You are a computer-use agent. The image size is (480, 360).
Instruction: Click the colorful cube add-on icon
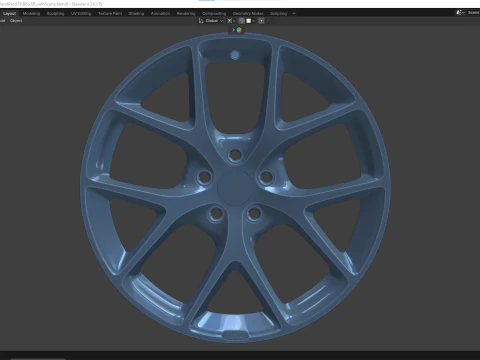tap(239, 30)
